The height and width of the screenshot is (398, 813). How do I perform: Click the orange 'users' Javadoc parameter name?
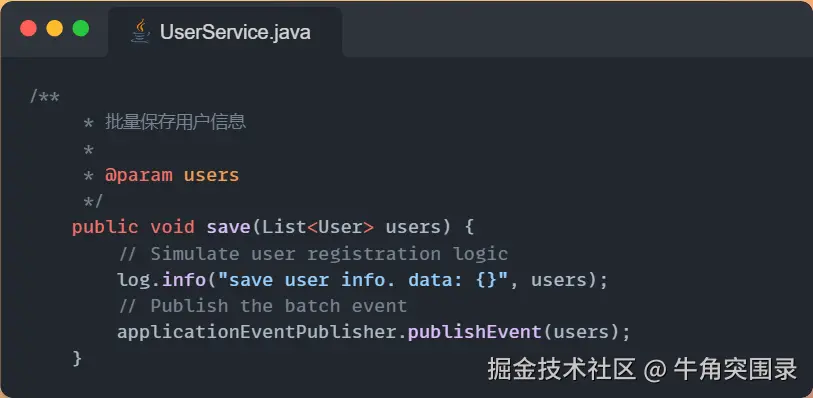[212, 175]
